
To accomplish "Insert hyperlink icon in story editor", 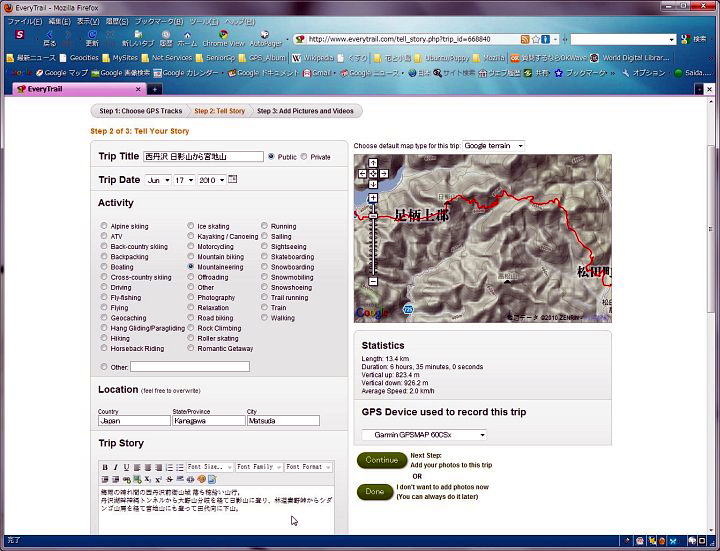I will tap(126, 479).
